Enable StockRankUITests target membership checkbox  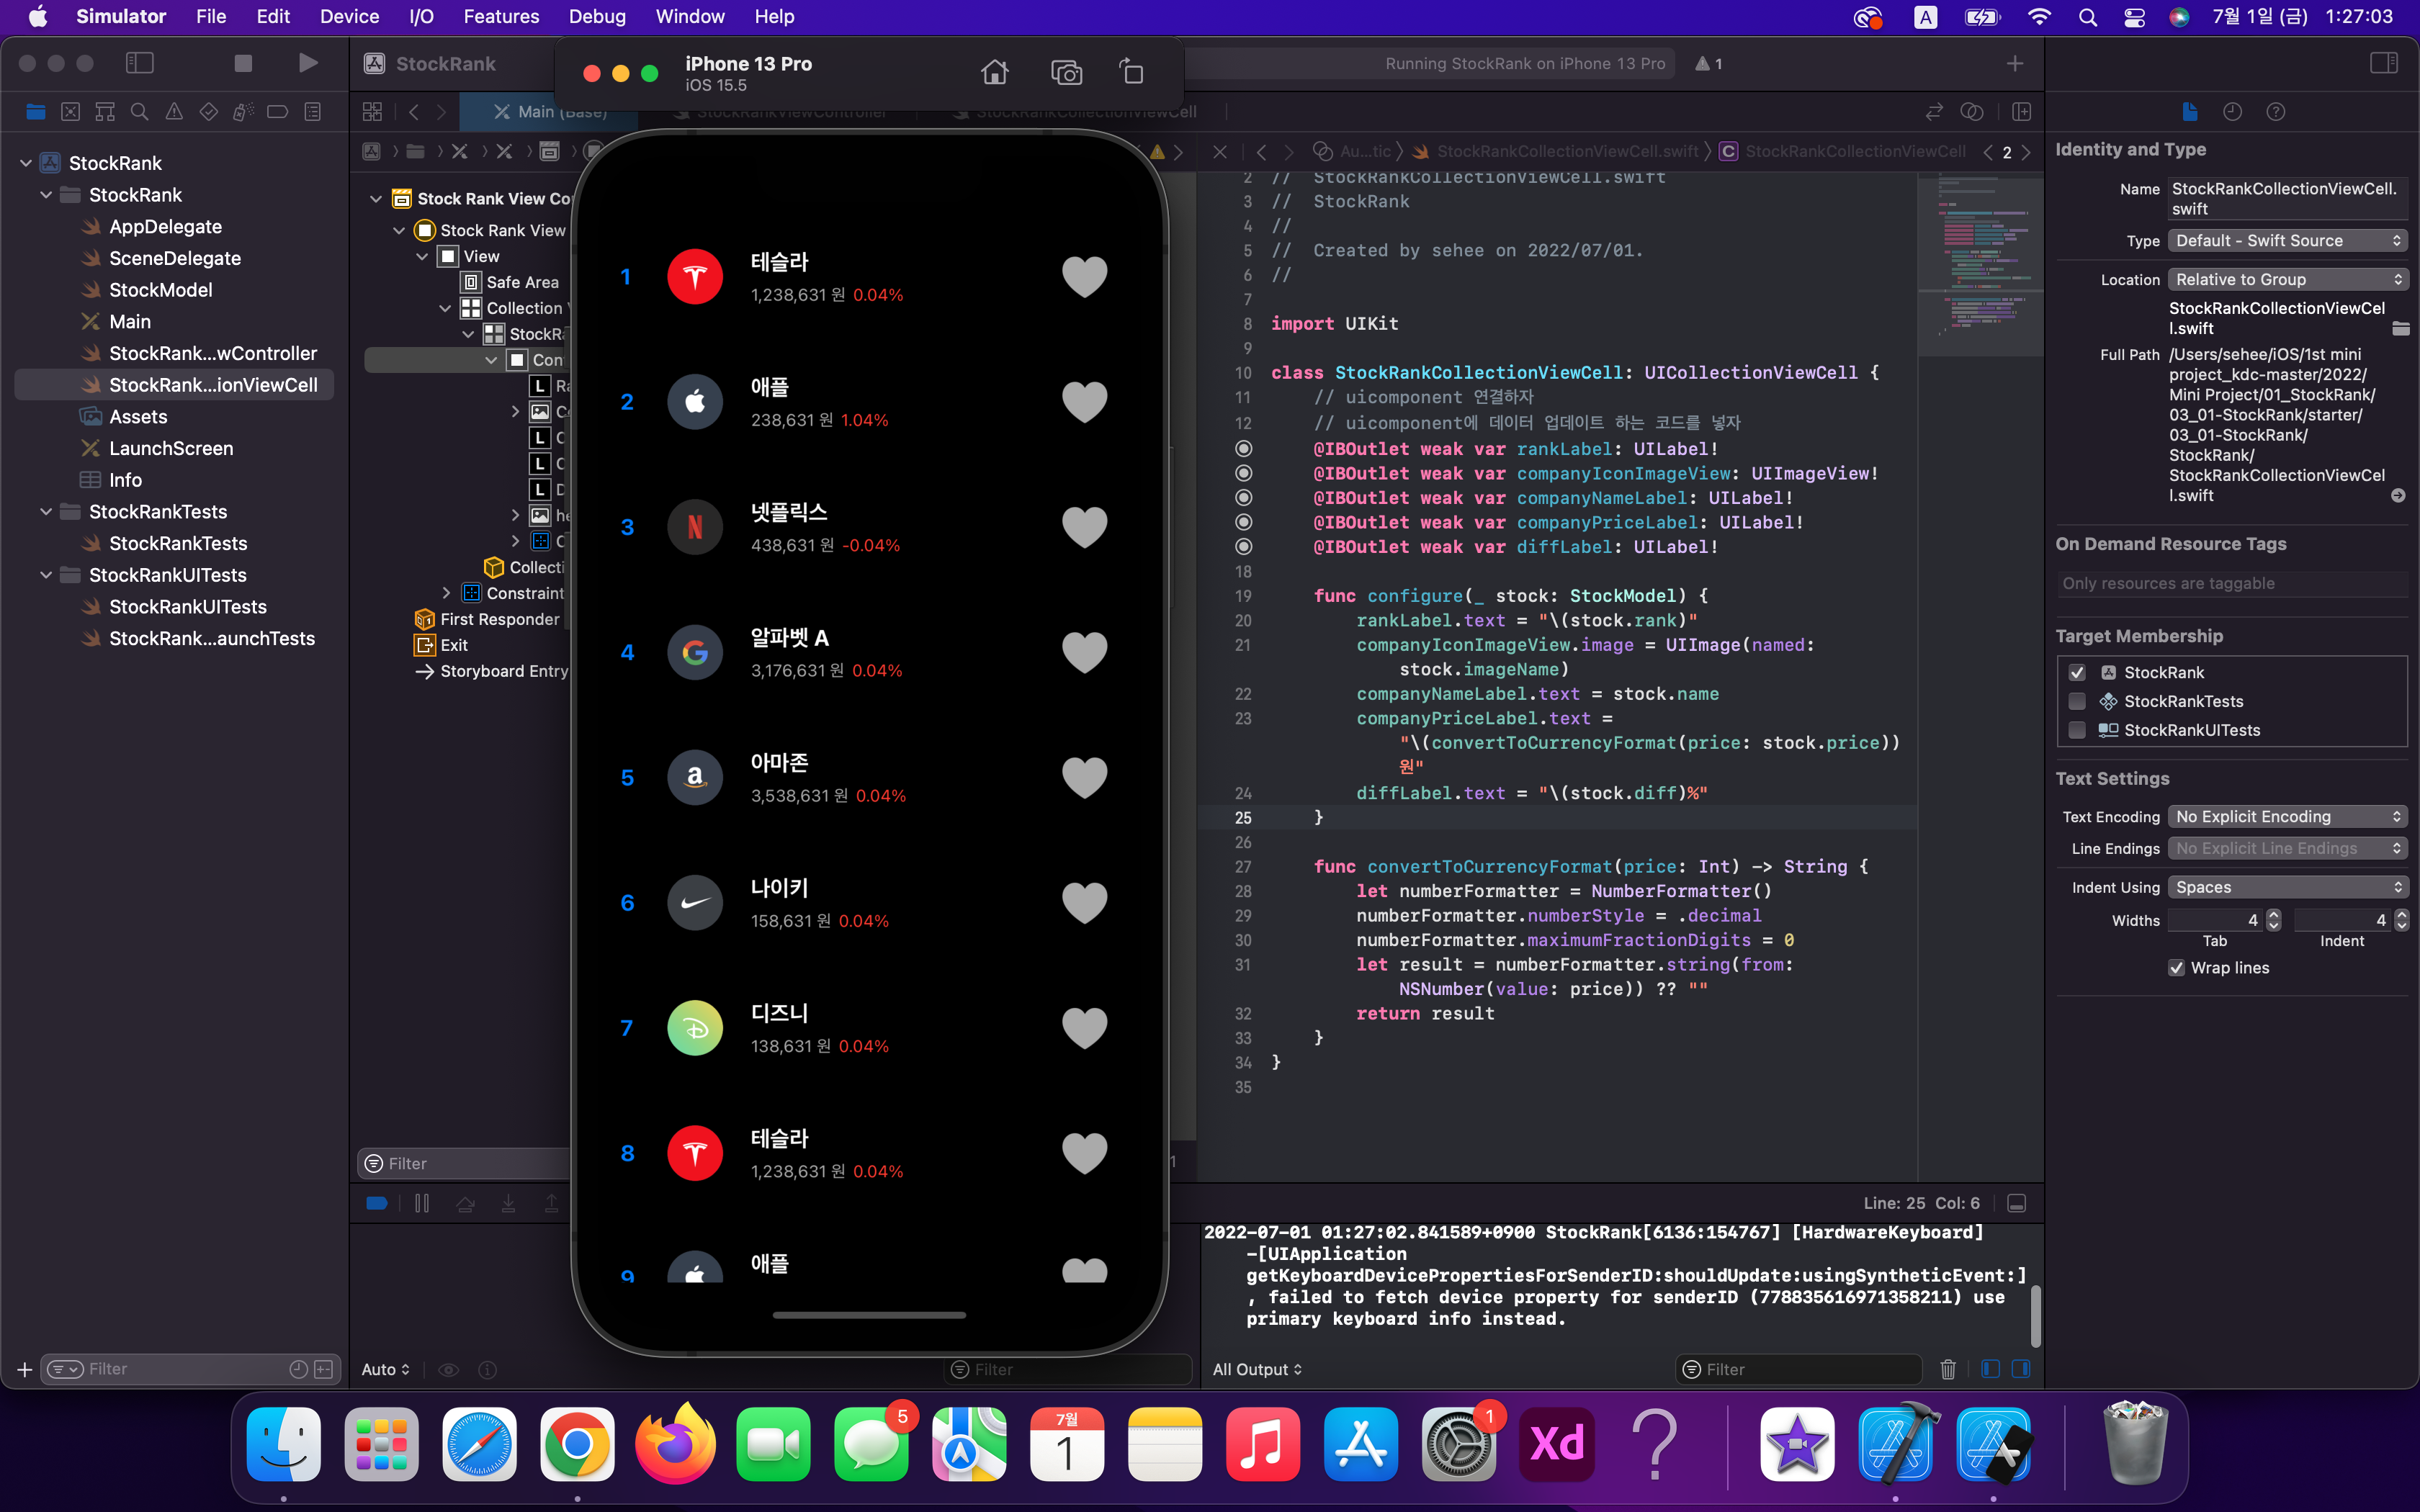2077,730
